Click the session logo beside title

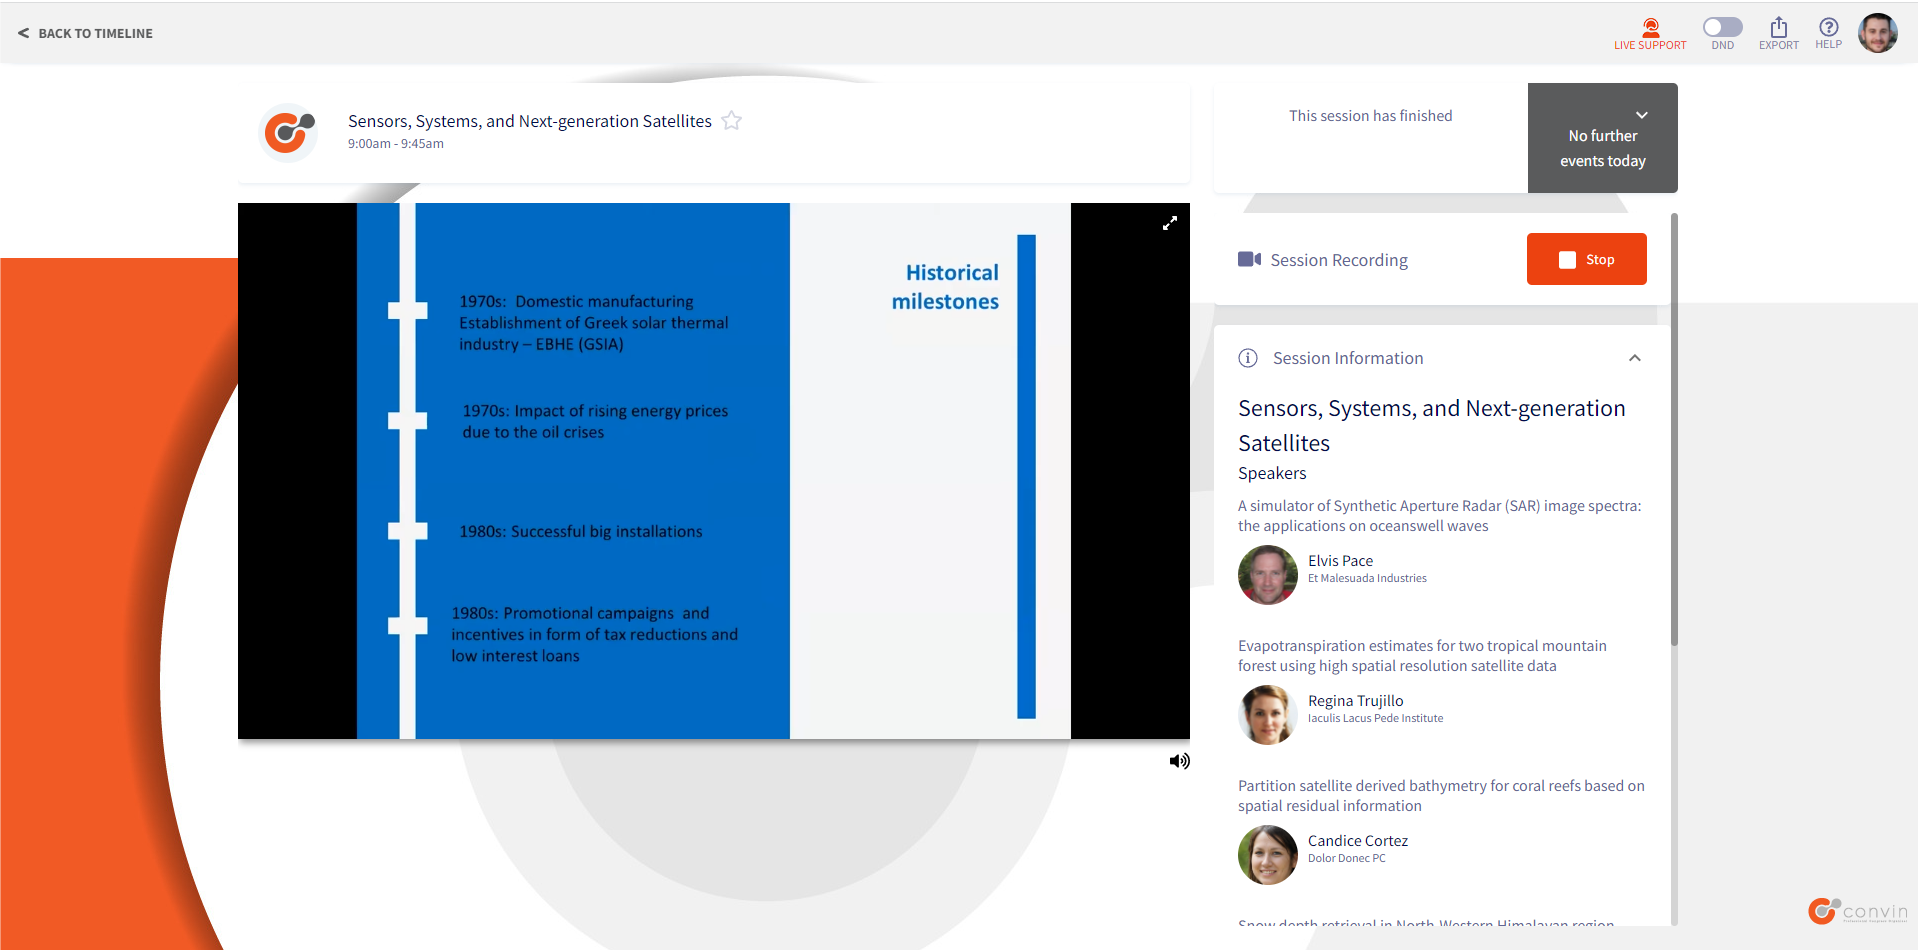289,132
